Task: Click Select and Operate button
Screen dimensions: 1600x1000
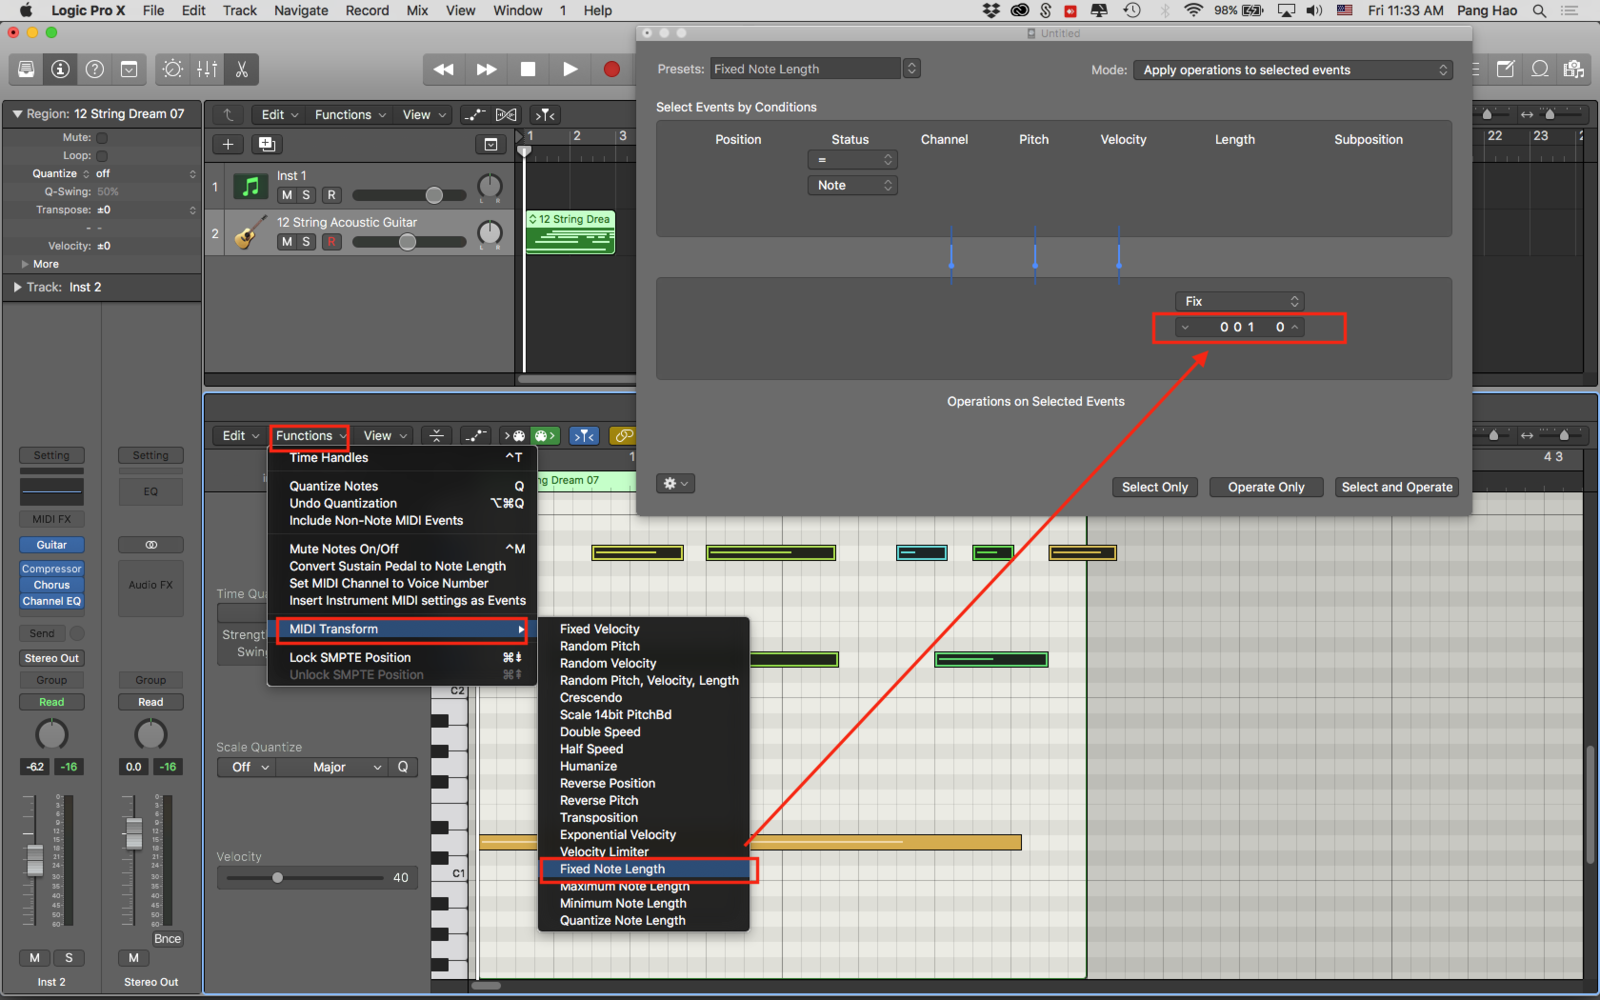Action: coord(1397,487)
